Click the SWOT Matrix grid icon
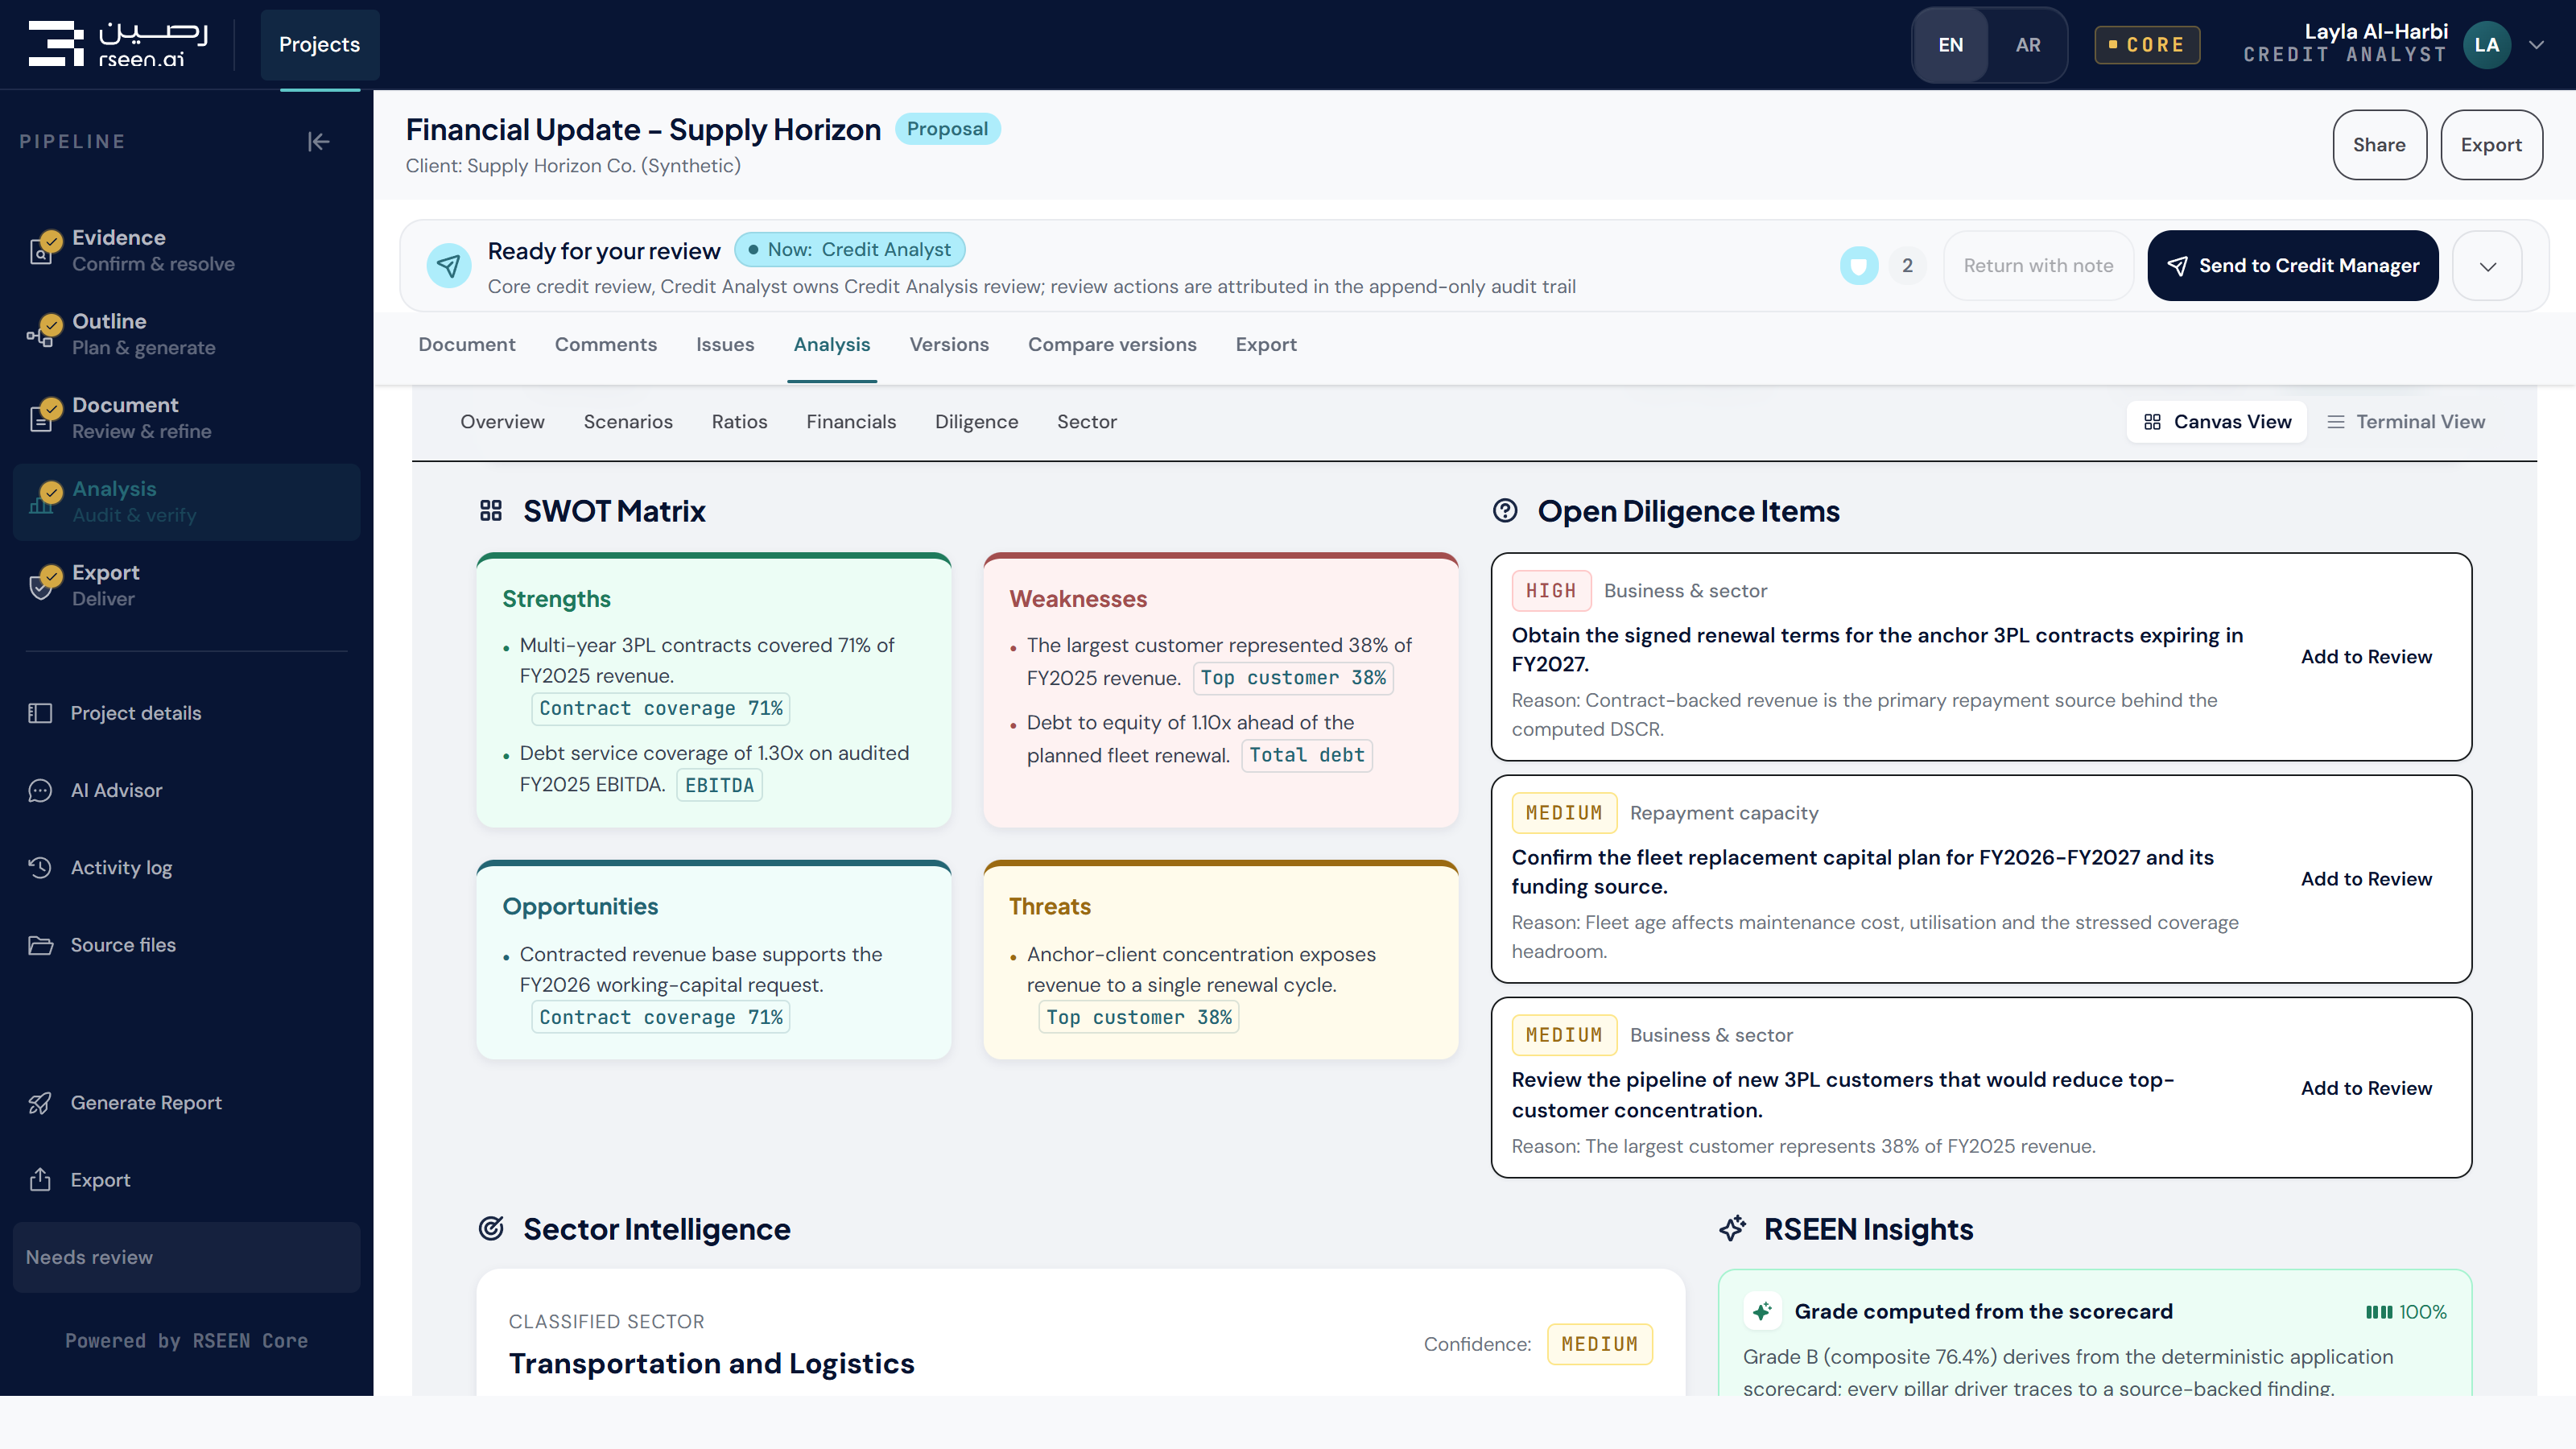 pyautogui.click(x=491, y=511)
